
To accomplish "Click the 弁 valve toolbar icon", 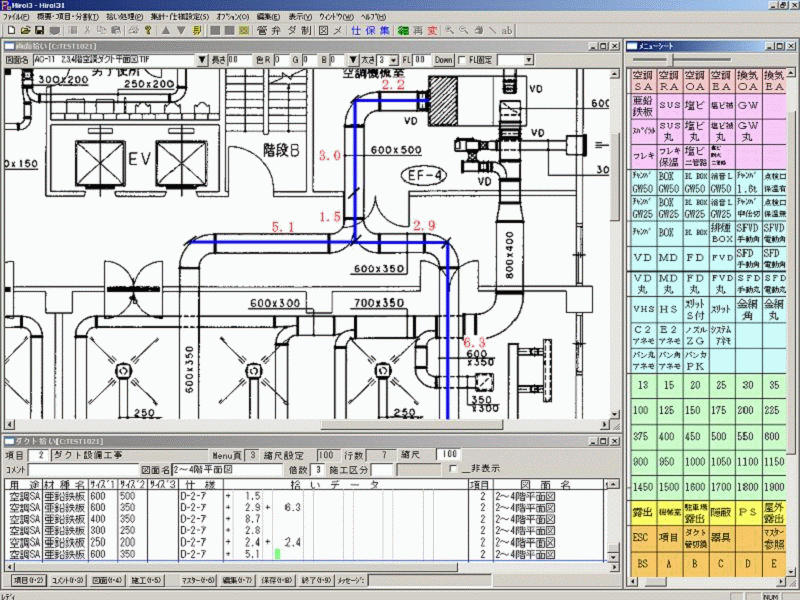I will [x=277, y=31].
